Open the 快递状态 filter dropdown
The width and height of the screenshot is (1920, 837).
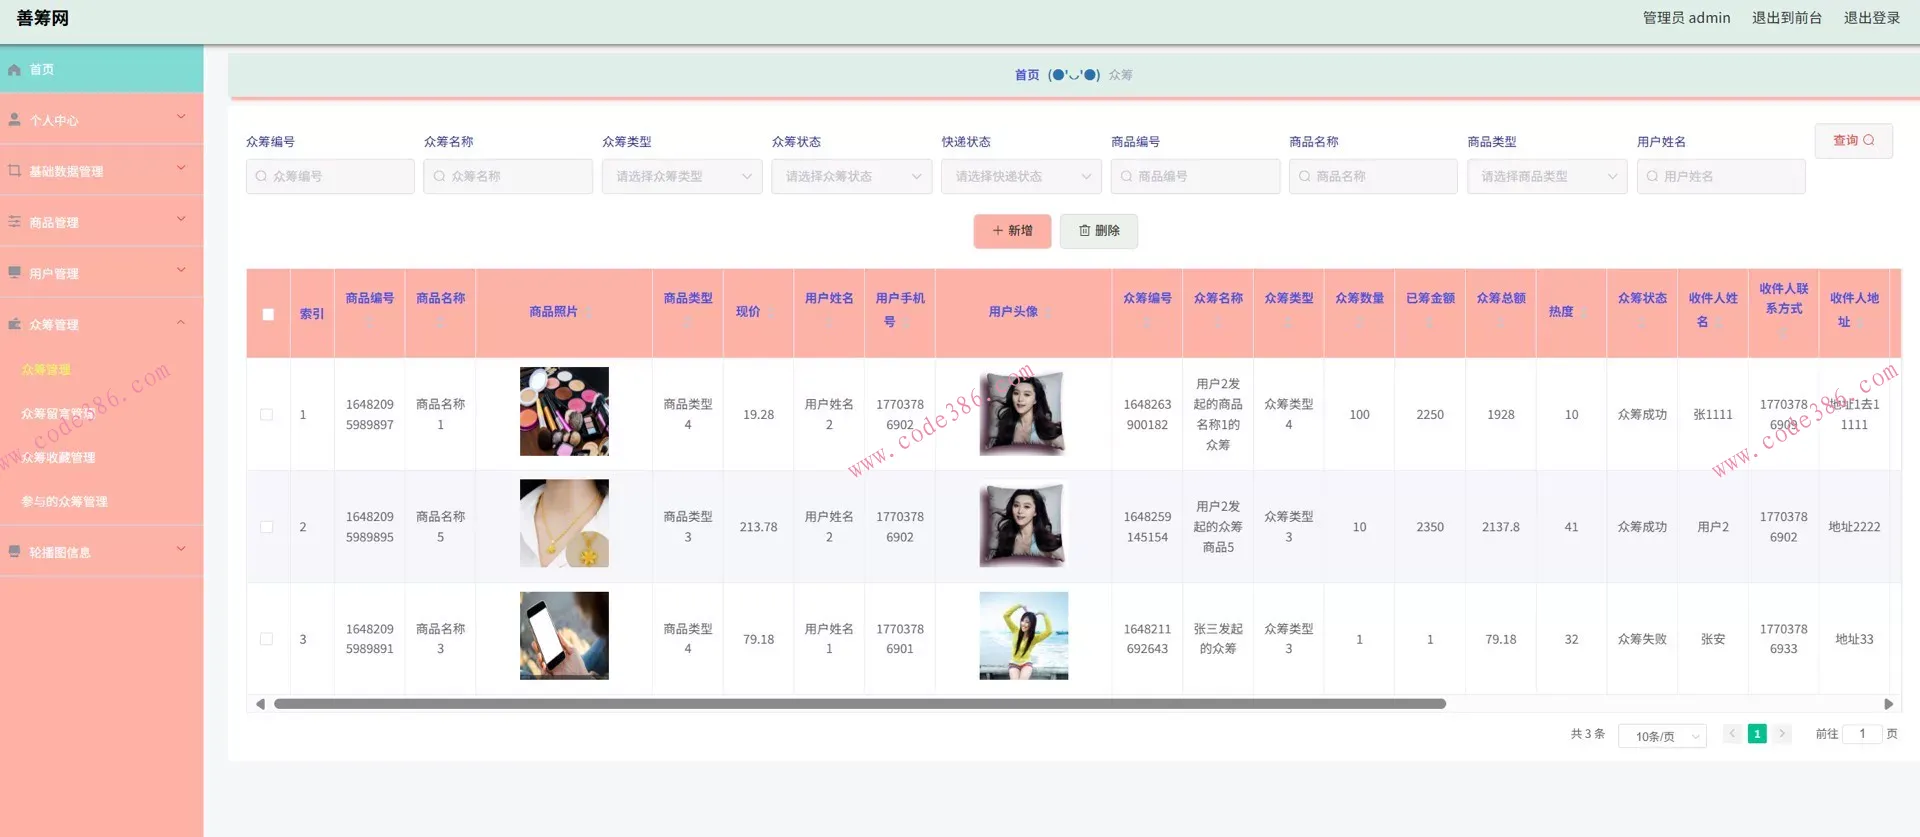point(1021,176)
